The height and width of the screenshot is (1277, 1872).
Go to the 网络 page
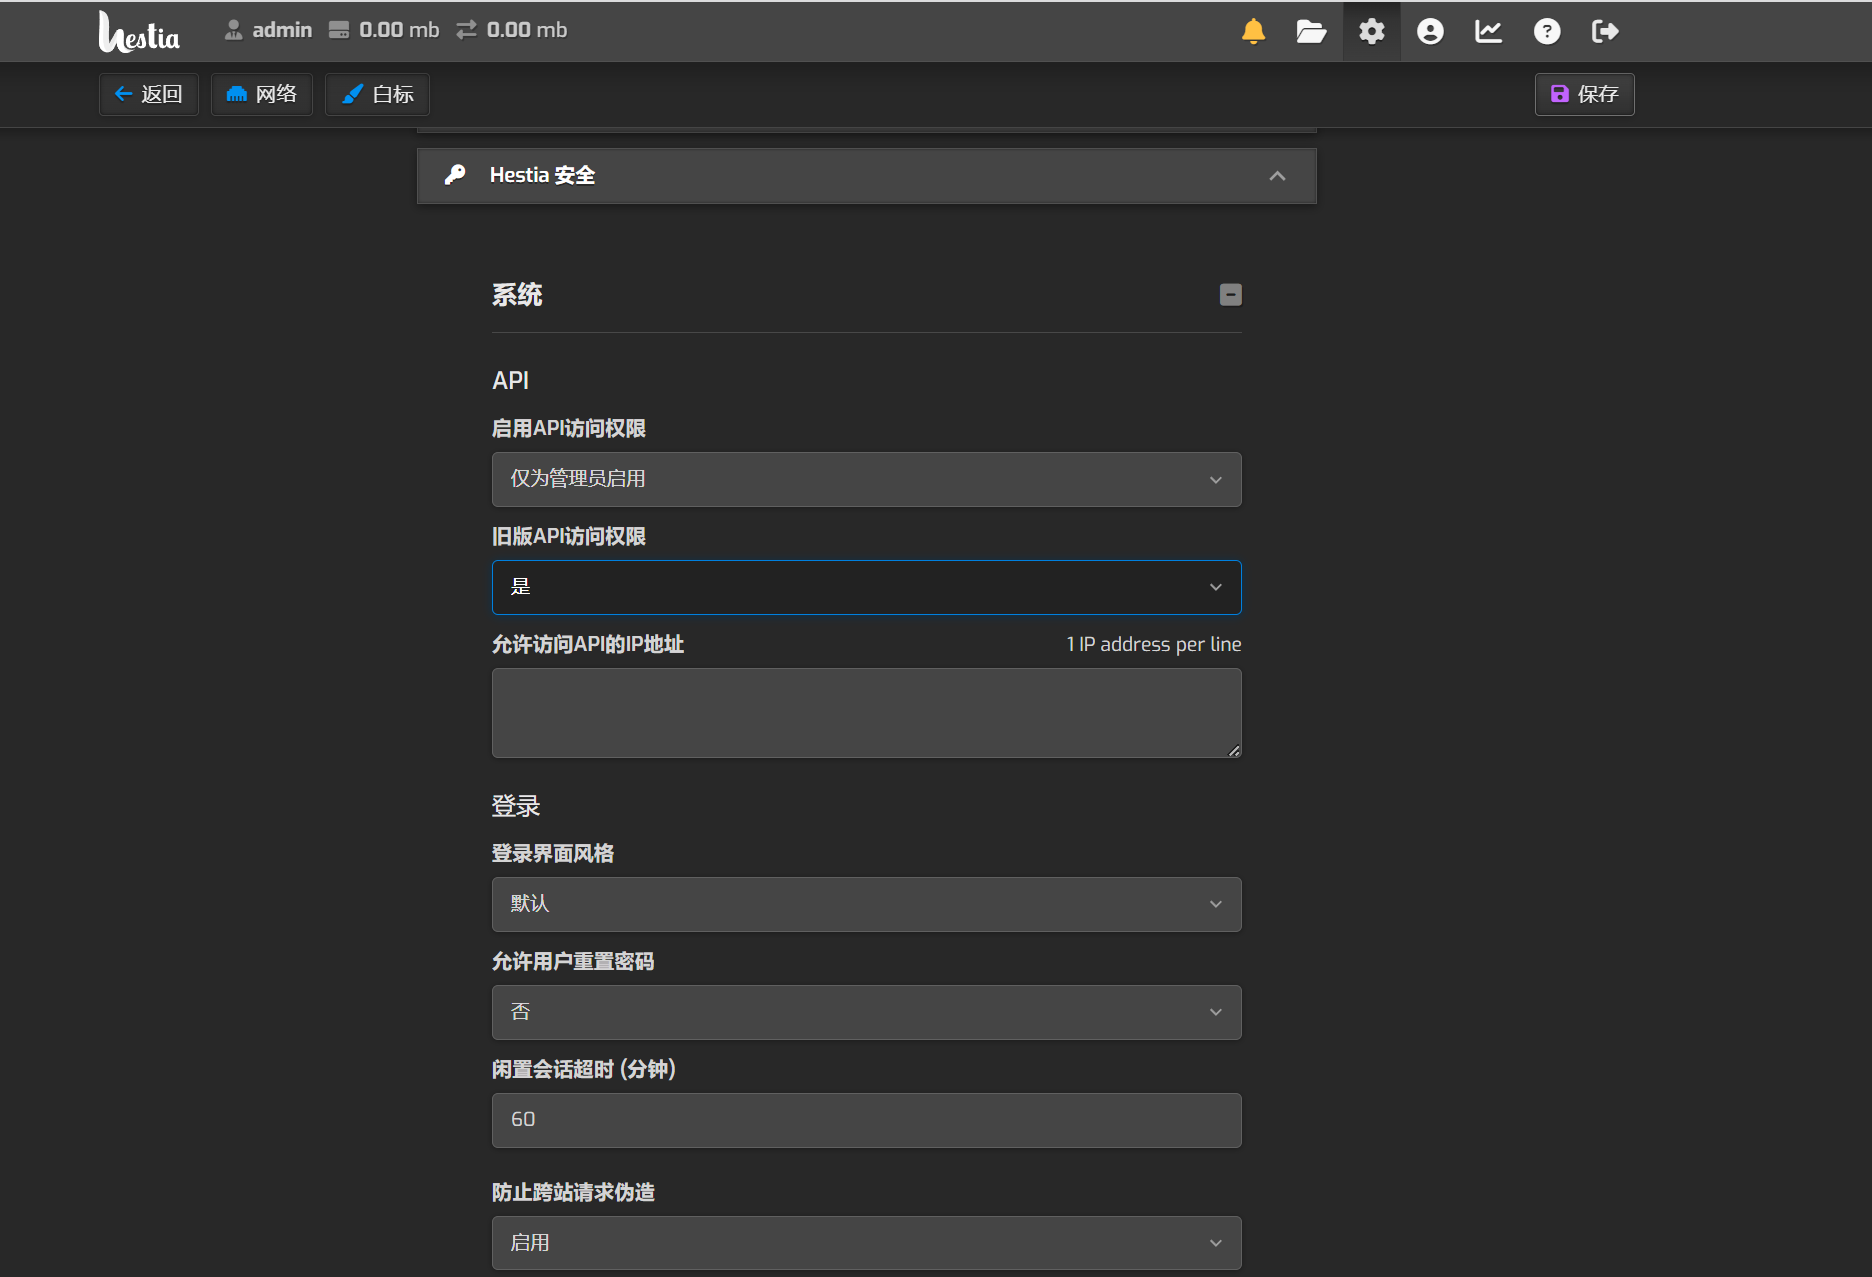coord(262,94)
